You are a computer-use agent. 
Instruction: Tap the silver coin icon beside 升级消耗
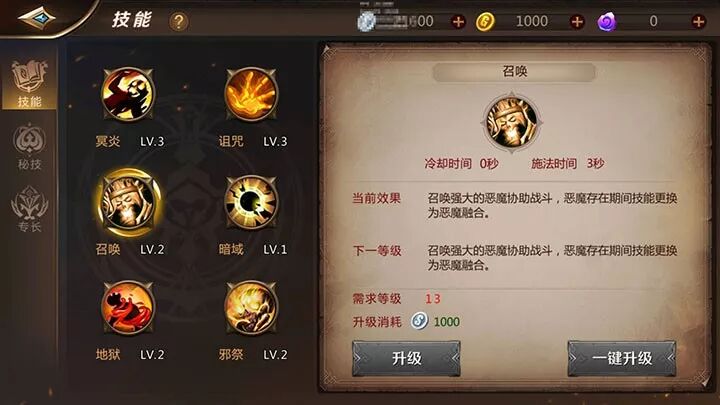tap(419, 321)
